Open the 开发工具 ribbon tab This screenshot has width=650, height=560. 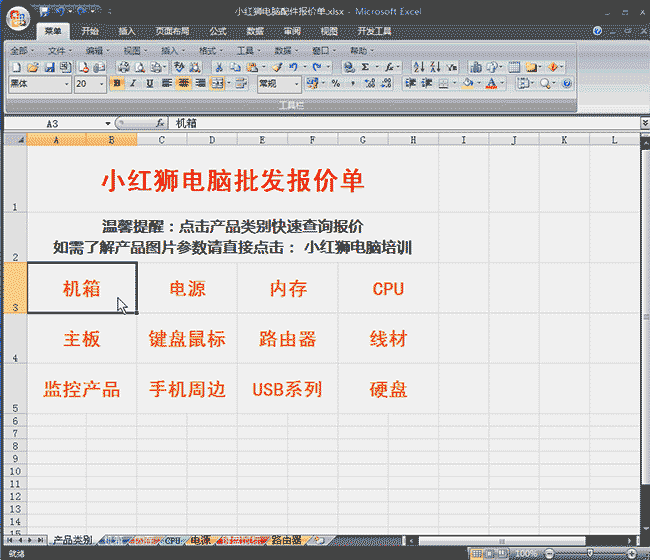(374, 31)
